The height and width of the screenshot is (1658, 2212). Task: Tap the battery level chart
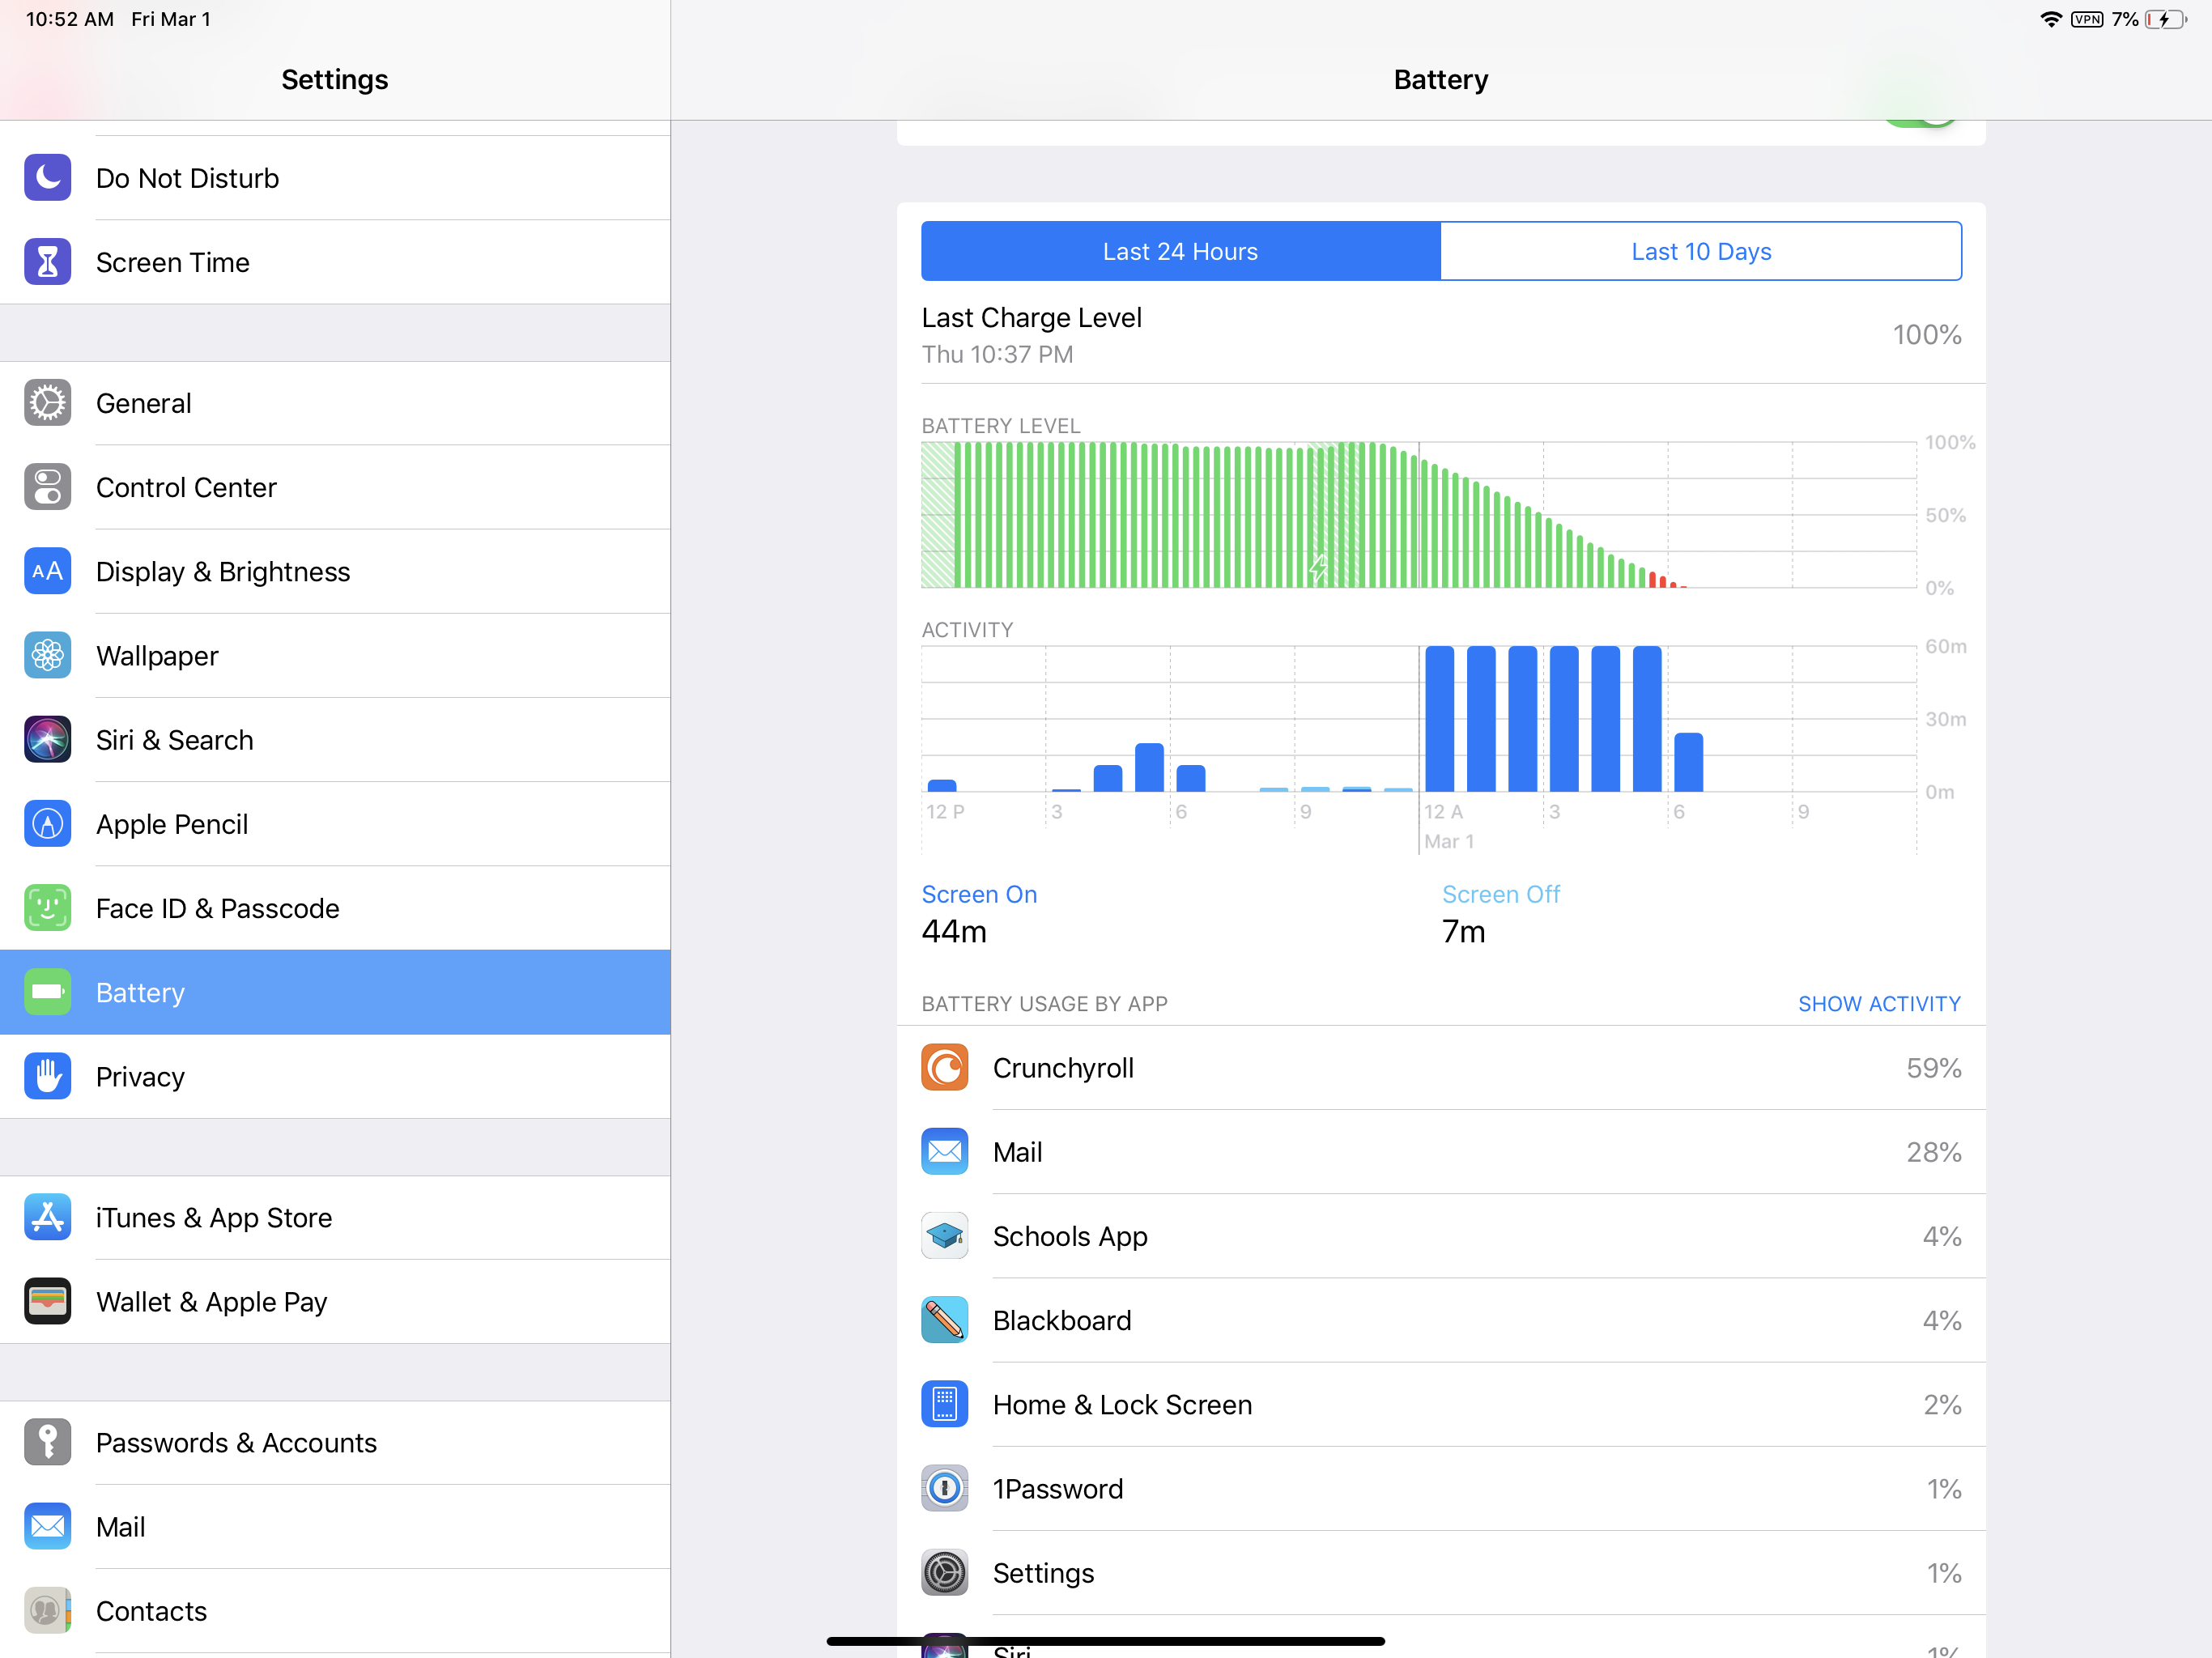1418,515
